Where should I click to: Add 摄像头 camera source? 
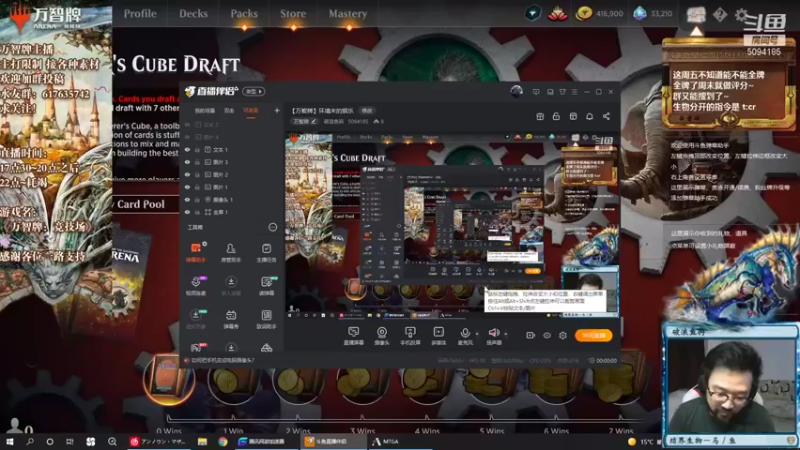pos(382,336)
